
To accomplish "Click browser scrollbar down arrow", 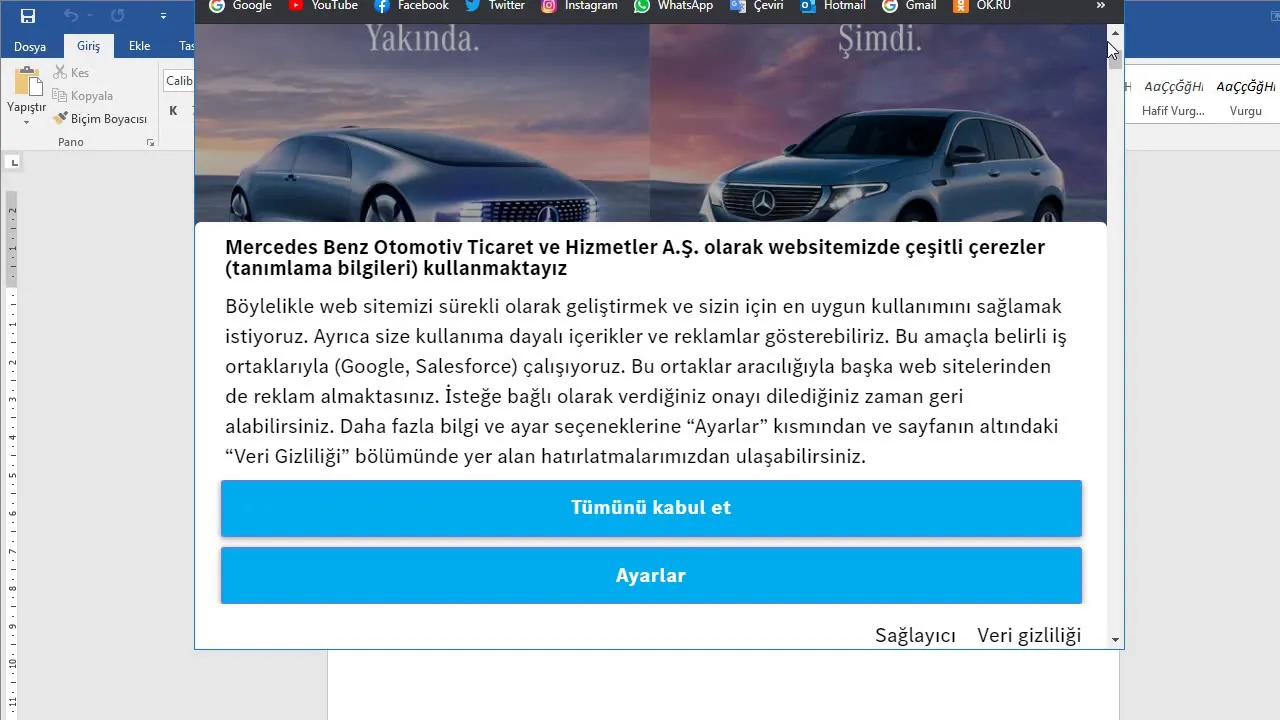I will tap(1115, 640).
